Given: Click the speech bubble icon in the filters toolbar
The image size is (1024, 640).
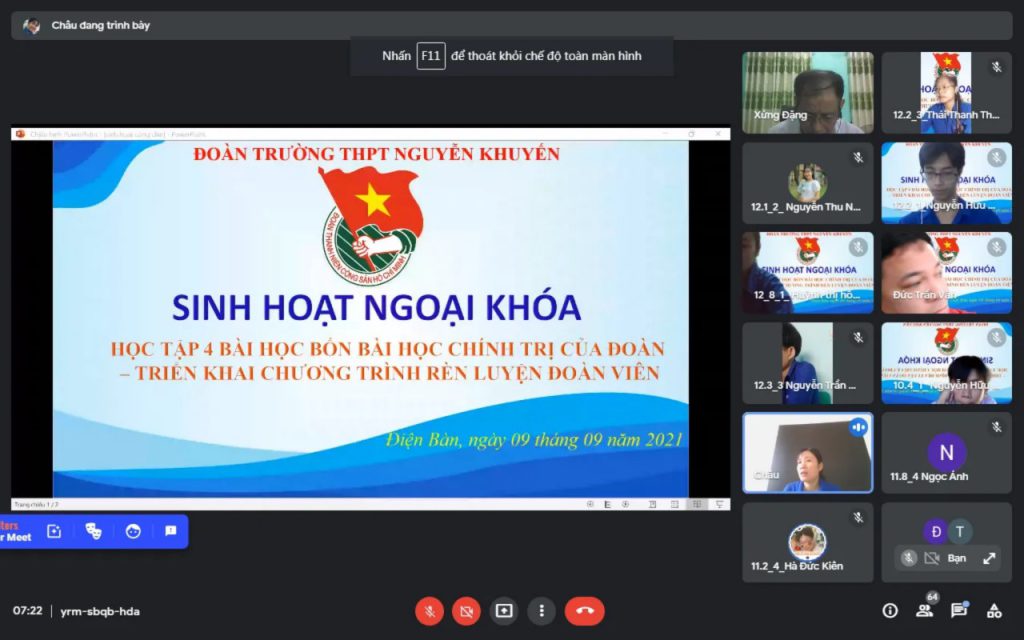Looking at the screenshot, I should coord(171,531).
